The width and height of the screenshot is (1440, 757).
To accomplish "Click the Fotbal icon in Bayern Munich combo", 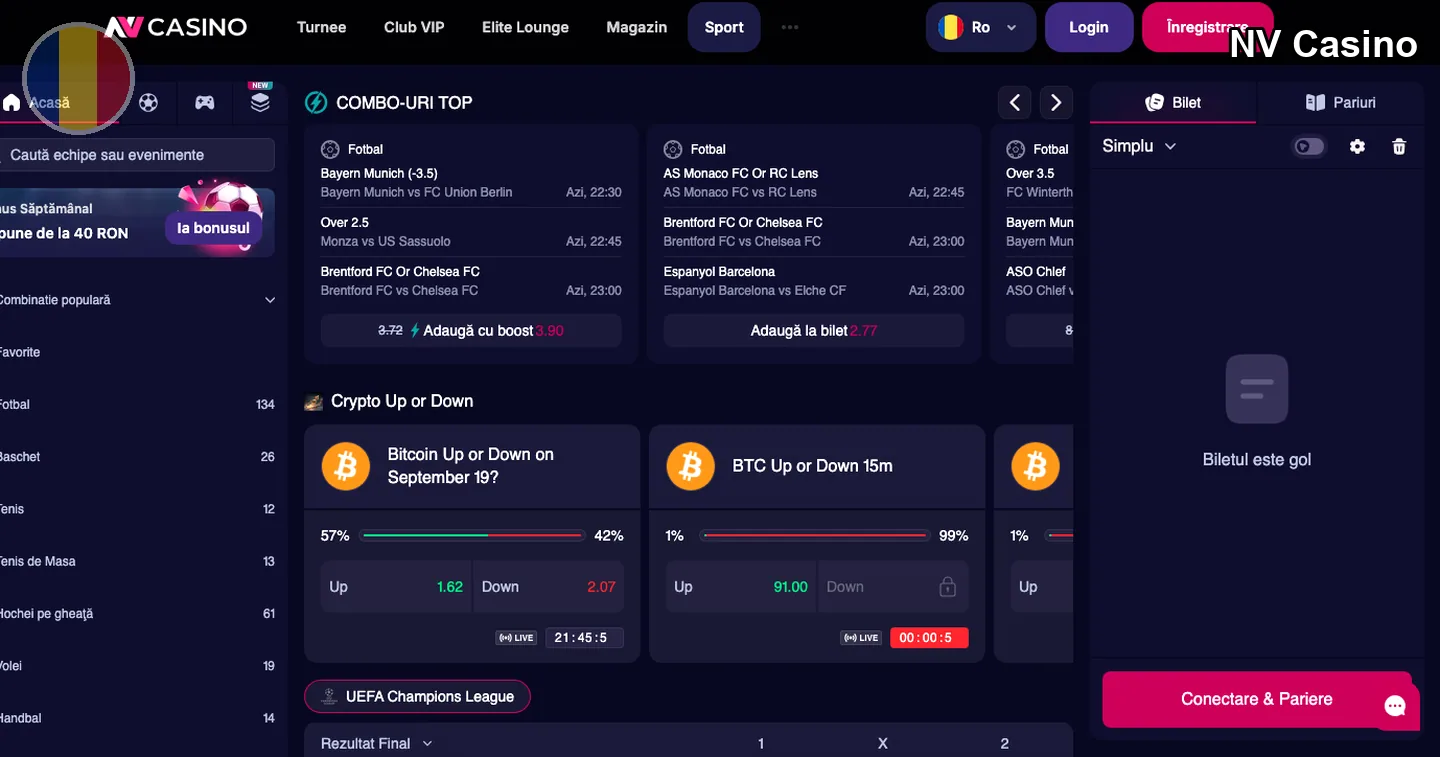I will [330, 149].
